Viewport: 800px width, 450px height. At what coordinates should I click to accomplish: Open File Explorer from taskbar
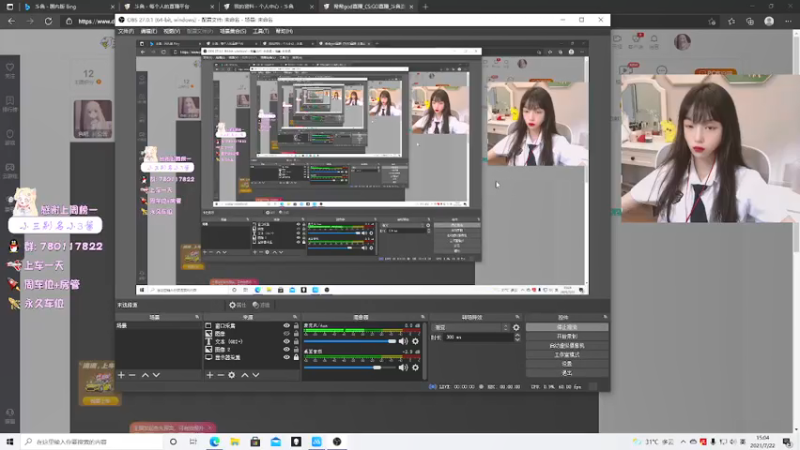pos(235,441)
